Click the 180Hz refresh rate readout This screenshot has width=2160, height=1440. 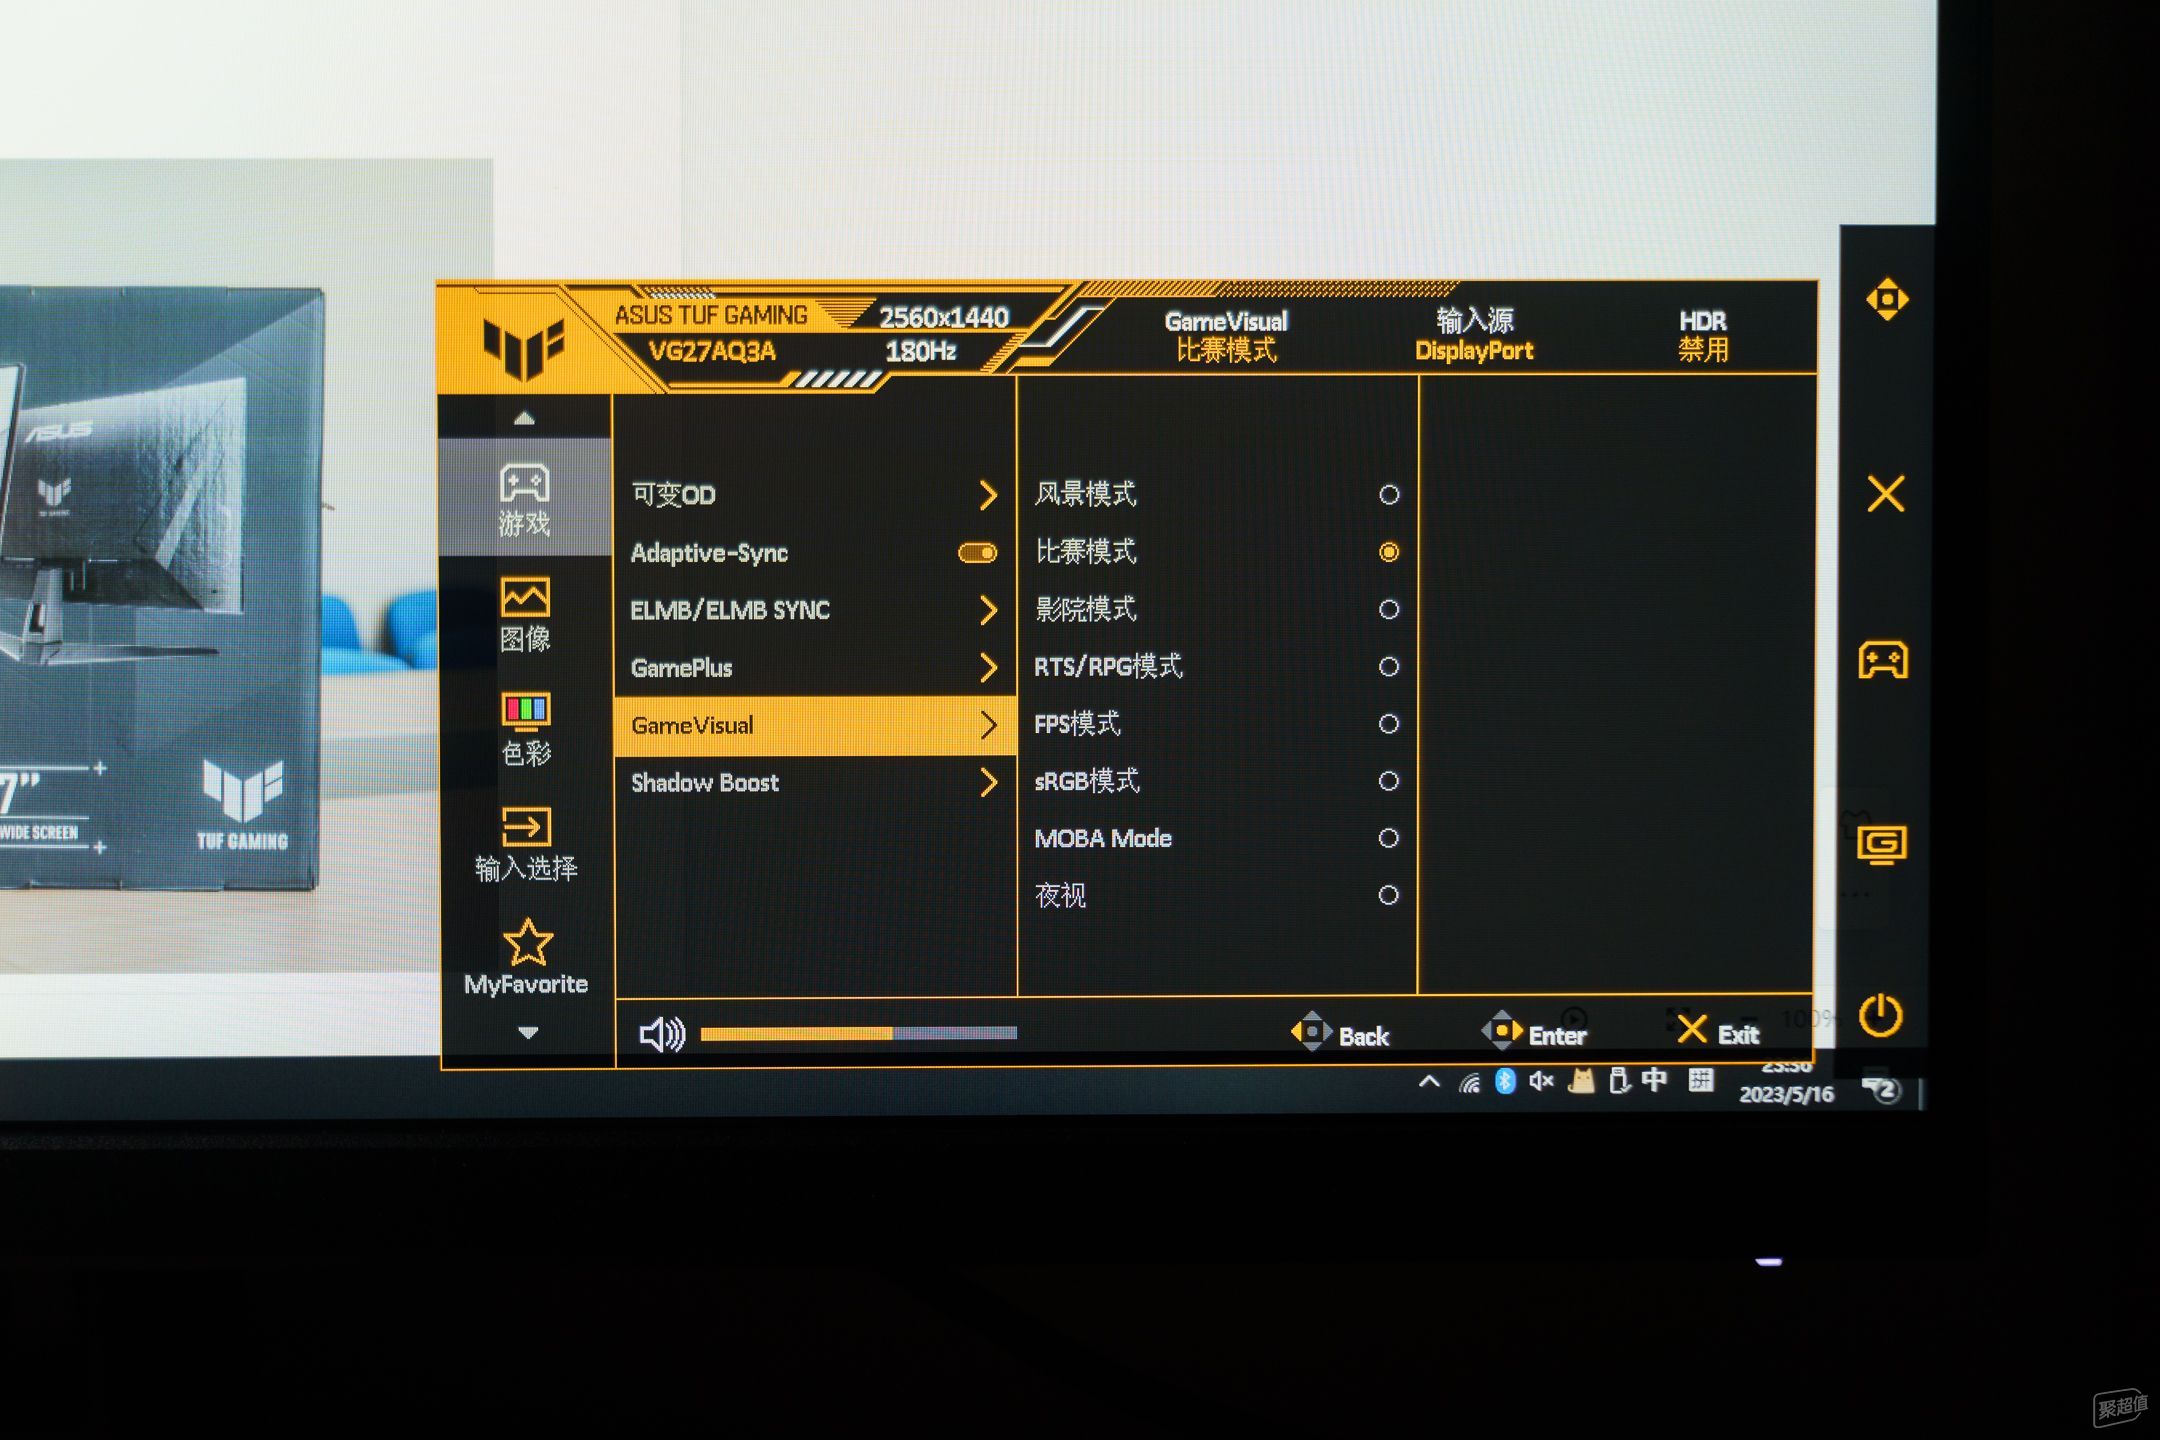click(921, 351)
